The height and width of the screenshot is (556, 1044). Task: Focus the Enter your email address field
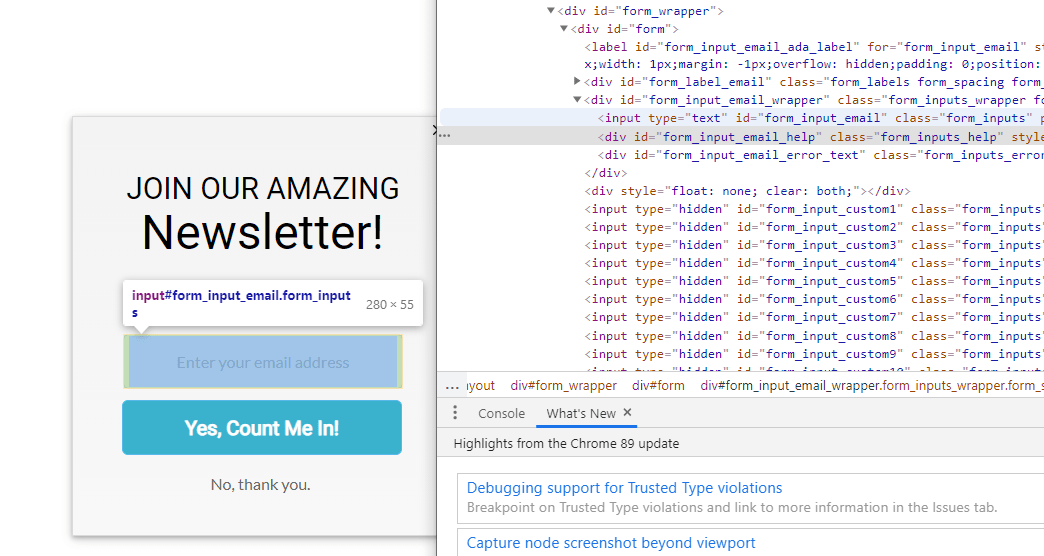click(x=263, y=362)
